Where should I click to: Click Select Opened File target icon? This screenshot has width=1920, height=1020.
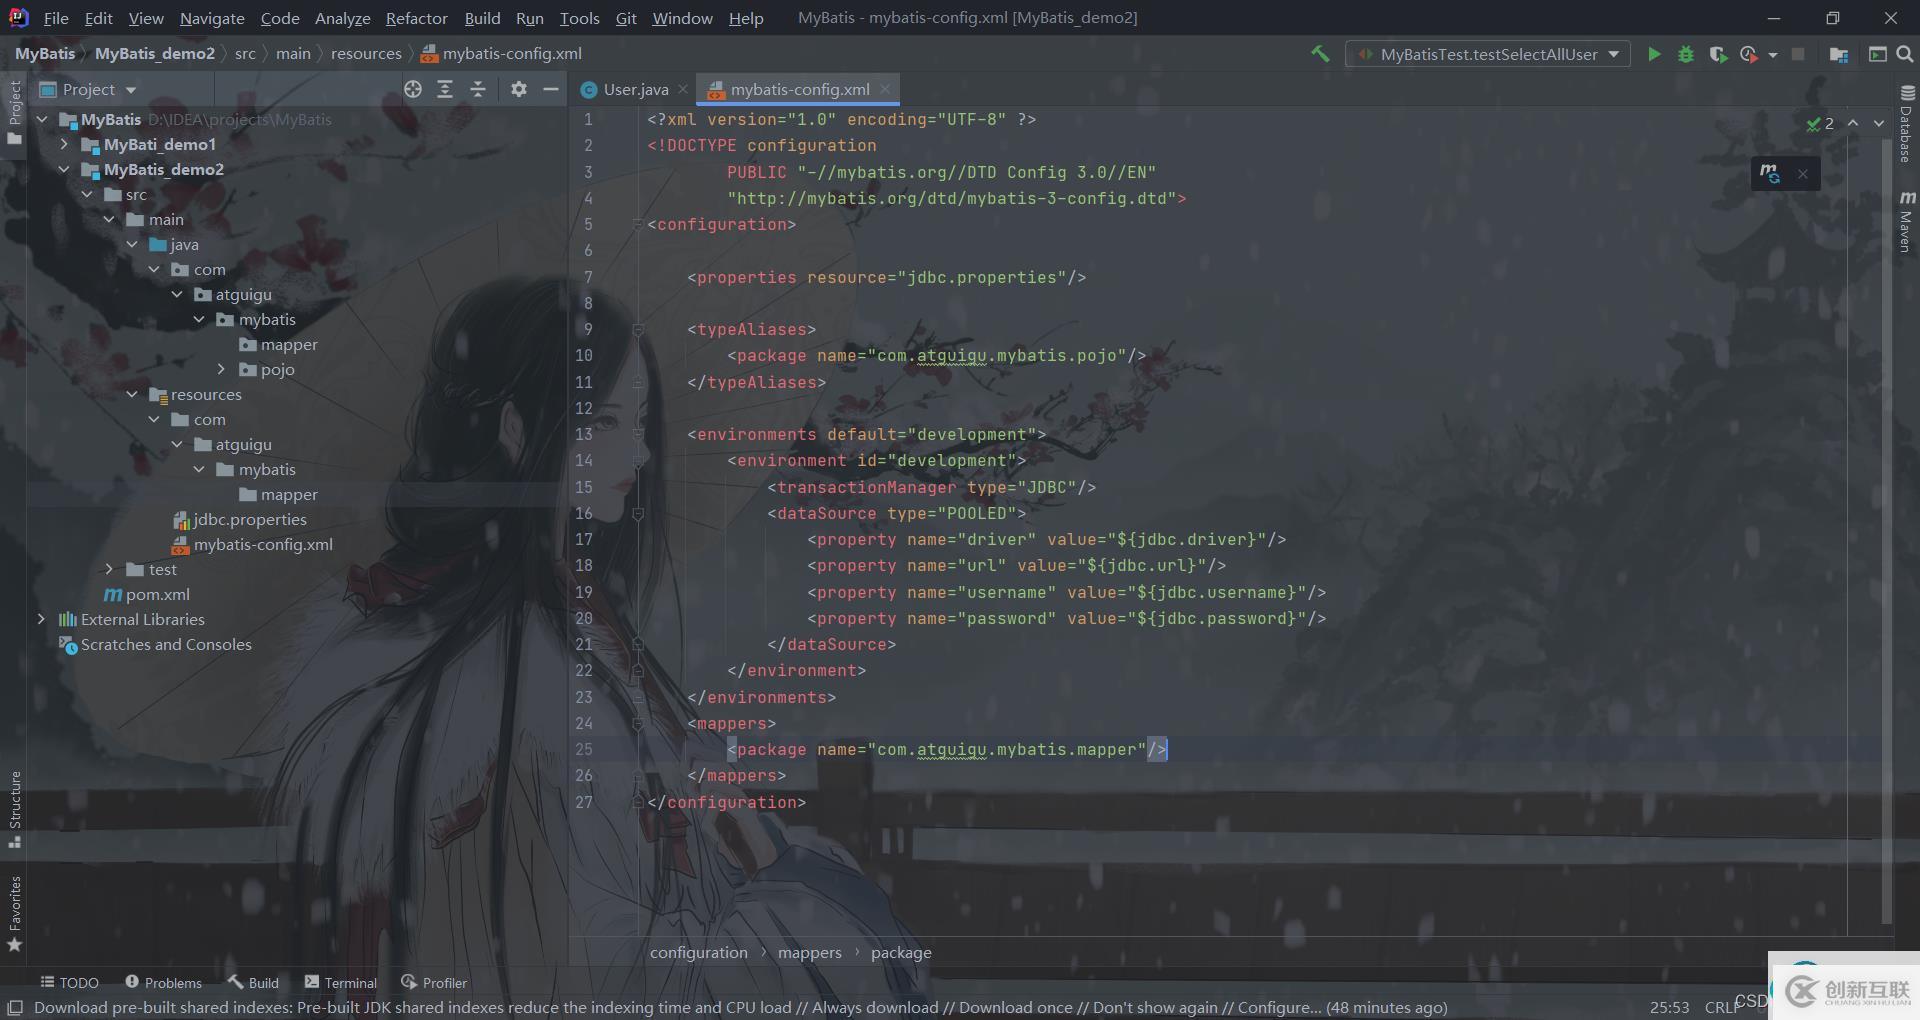(x=413, y=89)
